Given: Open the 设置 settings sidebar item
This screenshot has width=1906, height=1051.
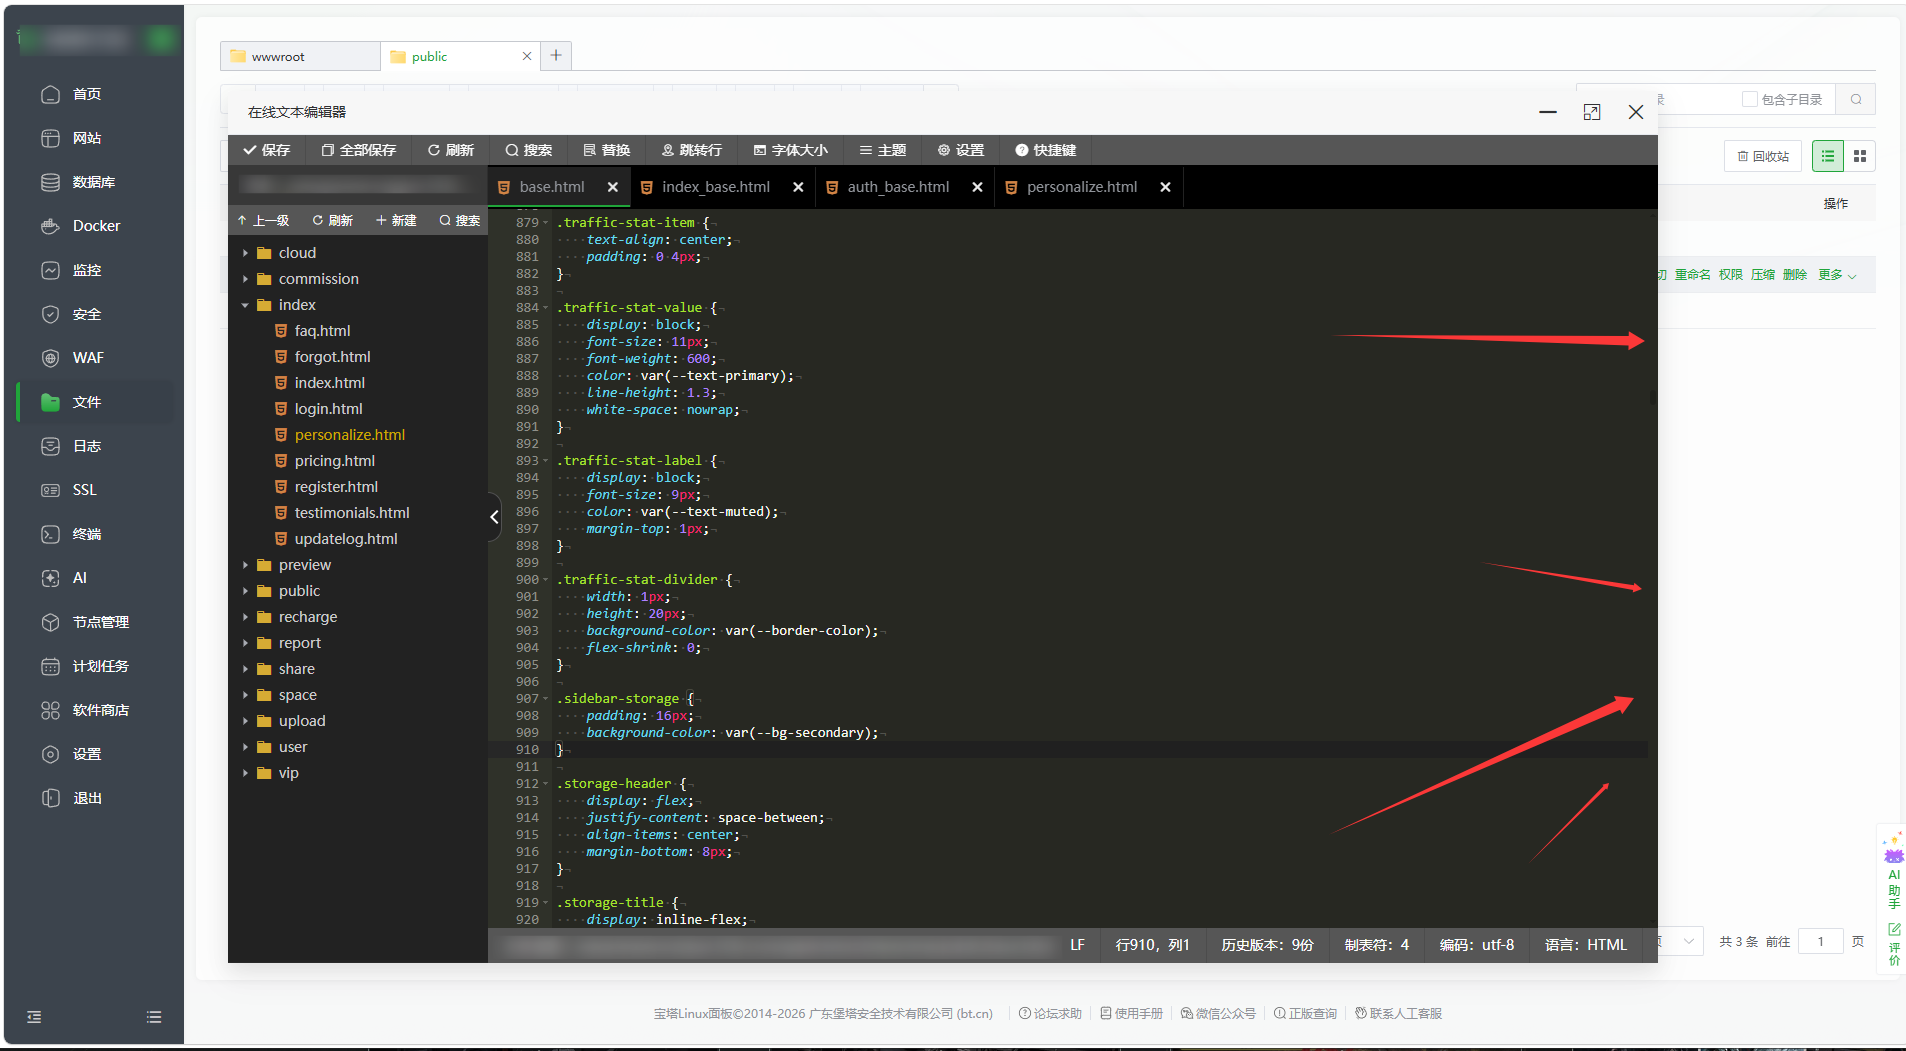Looking at the screenshot, I should [86, 754].
